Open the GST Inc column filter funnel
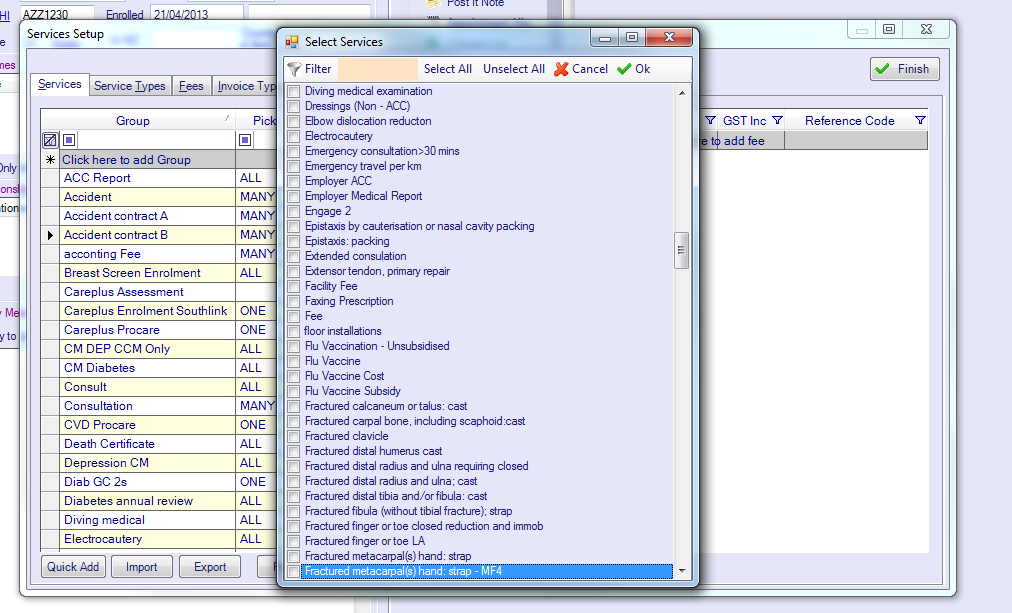The width and height of the screenshot is (1012, 613). 778,121
